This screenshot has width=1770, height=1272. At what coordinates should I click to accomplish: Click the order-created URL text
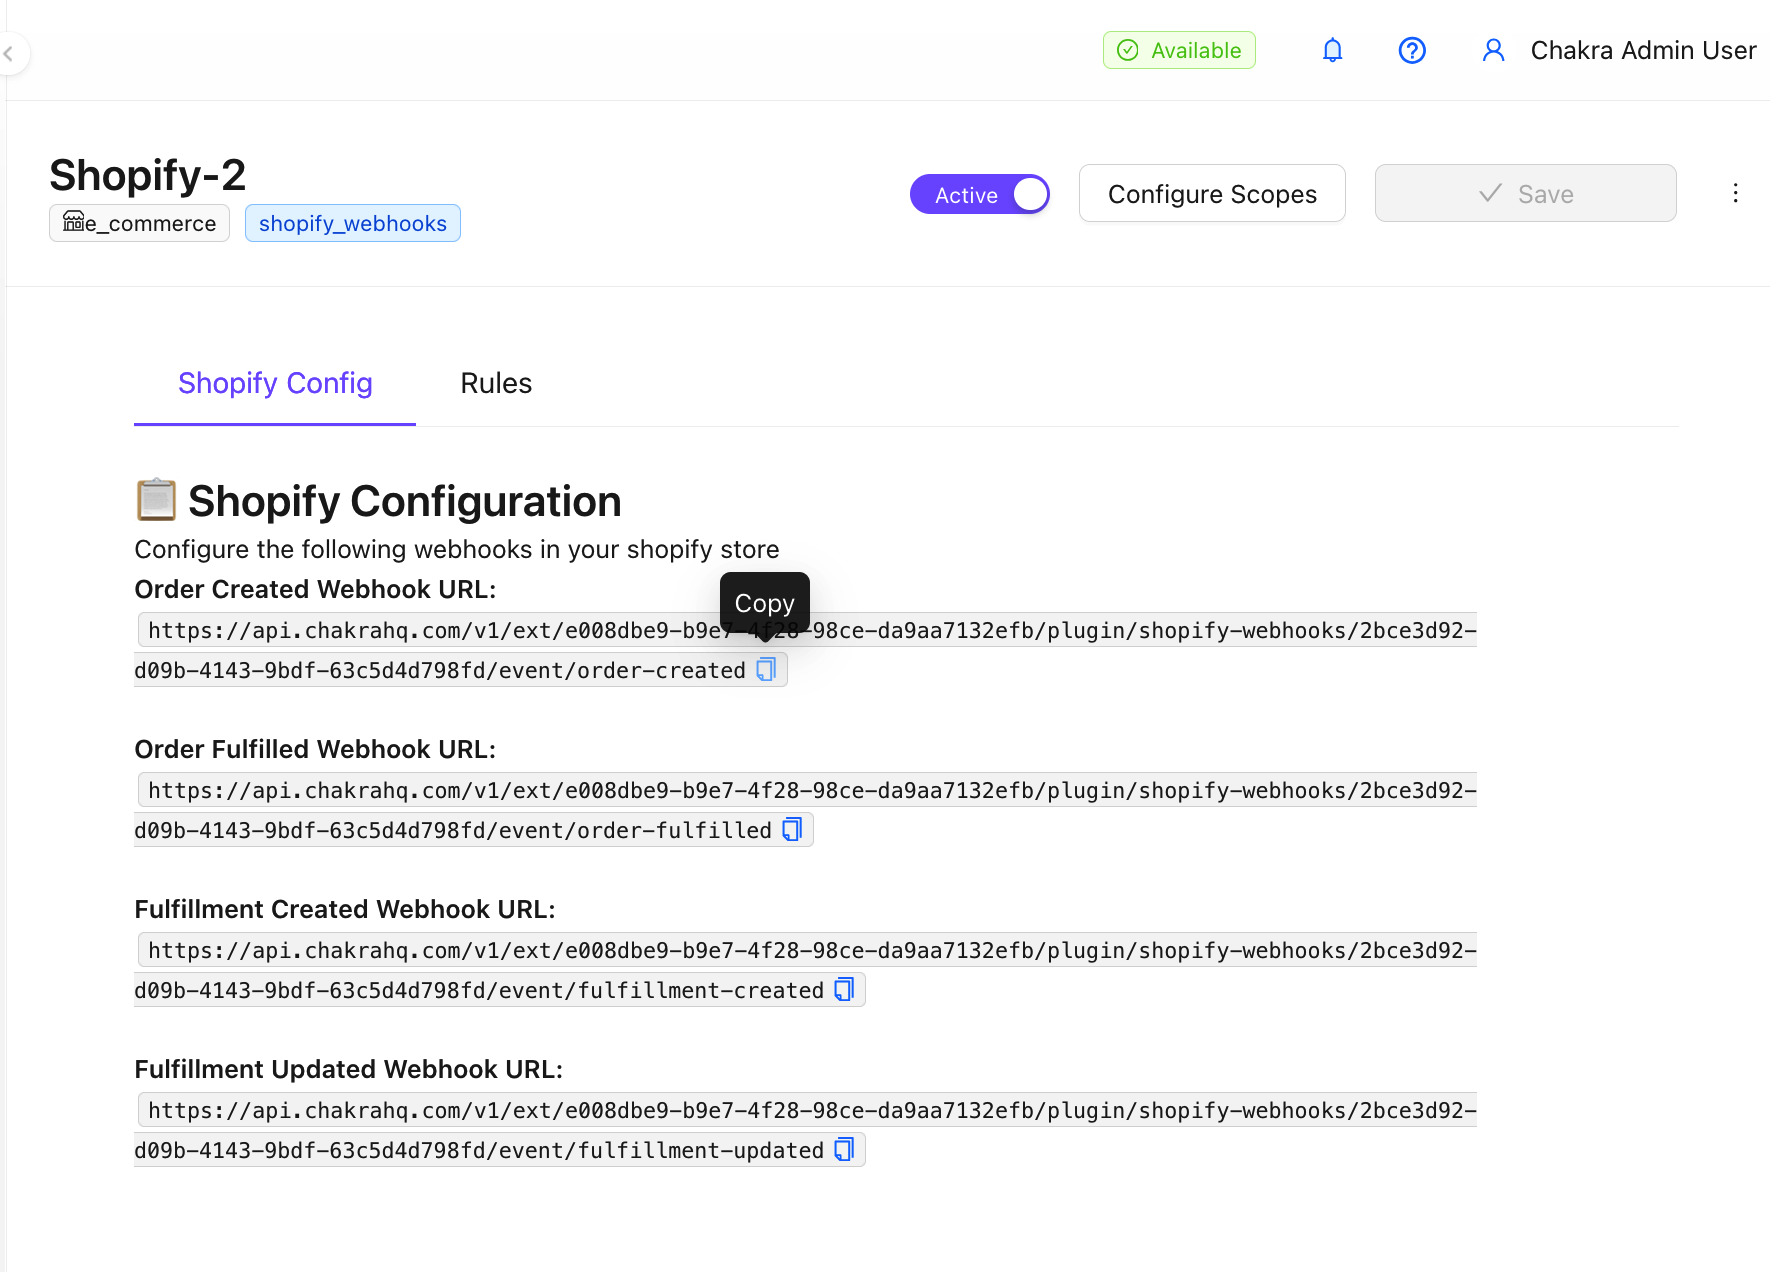(806, 650)
